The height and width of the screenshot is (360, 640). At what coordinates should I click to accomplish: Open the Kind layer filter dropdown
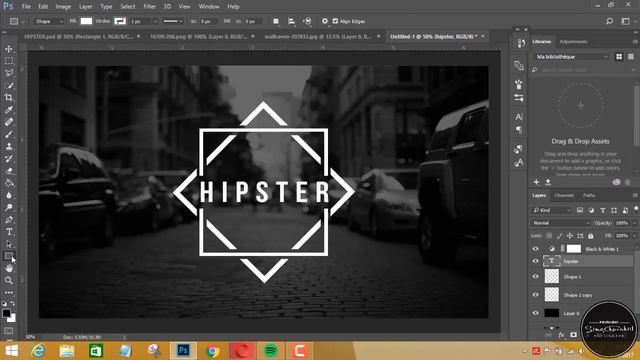552,210
